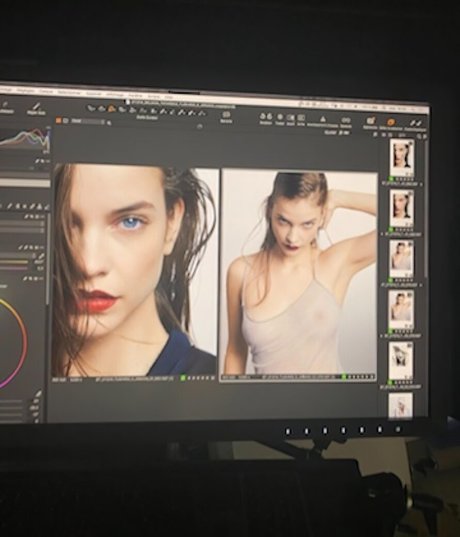Viewport: 460px width, 537px height.
Task: Toggle the orange multi-view button above the viewer
Action: (58, 120)
